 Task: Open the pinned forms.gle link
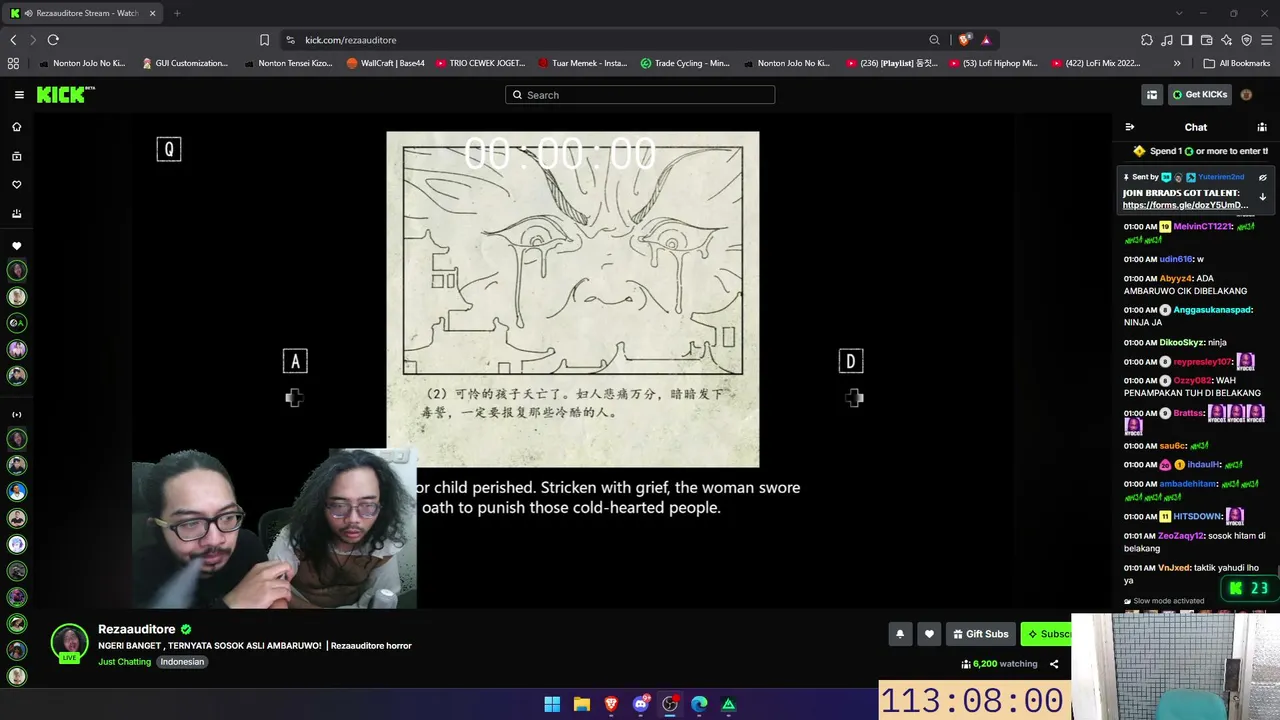tap(1185, 205)
